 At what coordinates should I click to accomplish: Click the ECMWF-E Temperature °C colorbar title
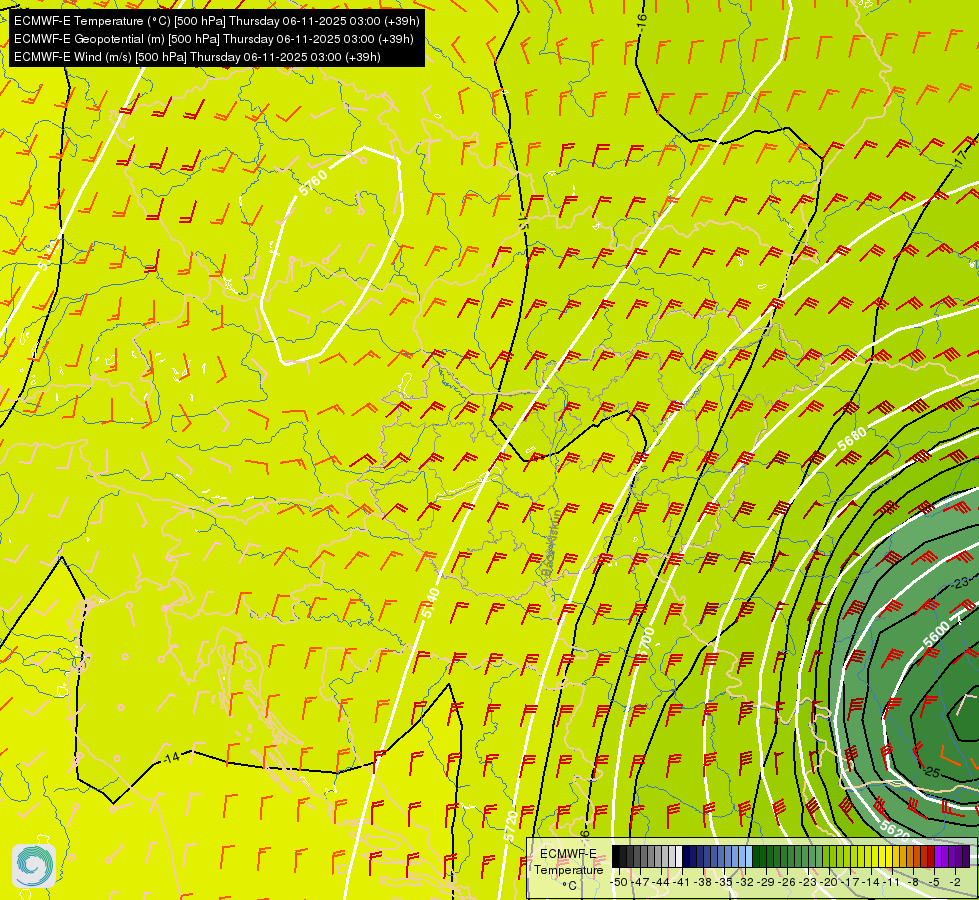[x=568, y=870]
